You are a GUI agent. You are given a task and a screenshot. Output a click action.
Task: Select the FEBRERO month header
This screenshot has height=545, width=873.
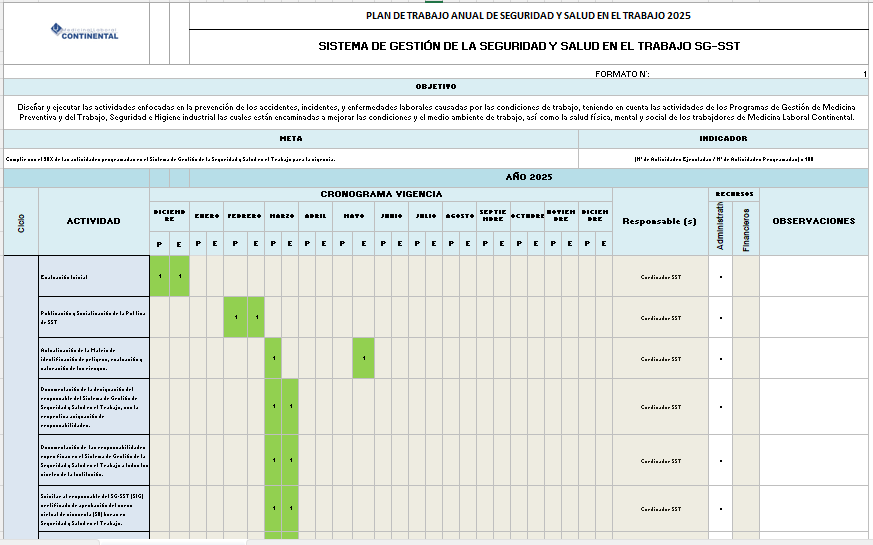click(244, 215)
